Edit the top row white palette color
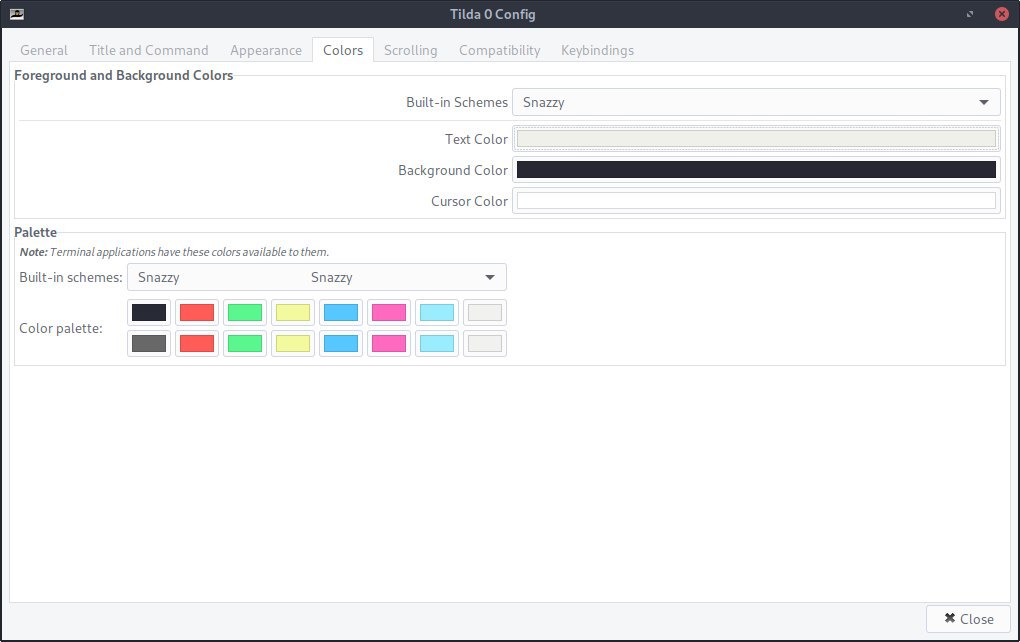Image resolution: width=1020 pixels, height=642 pixels. (485, 312)
